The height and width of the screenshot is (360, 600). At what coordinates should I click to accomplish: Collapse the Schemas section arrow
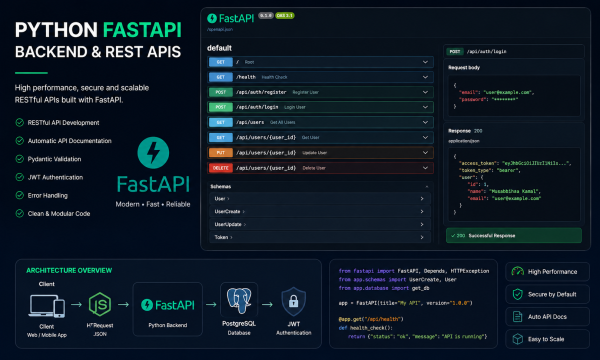[x=427, y=187]
